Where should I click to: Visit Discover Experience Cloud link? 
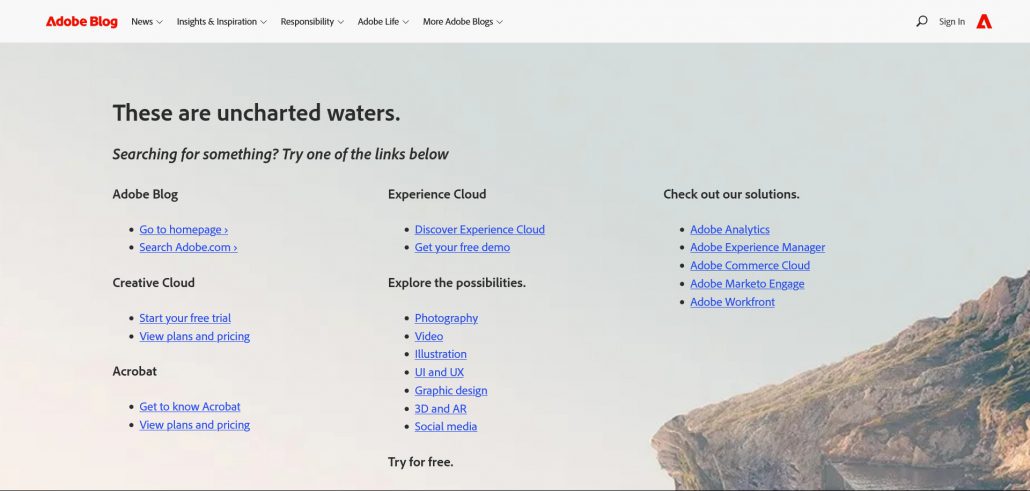point(479,230)
